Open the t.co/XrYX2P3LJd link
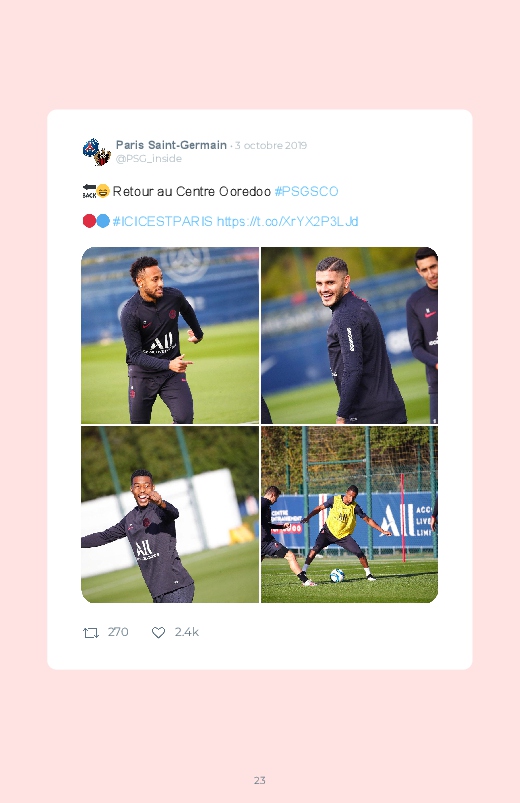This screenshot has height=803, width=520. [x=287, y=221]
